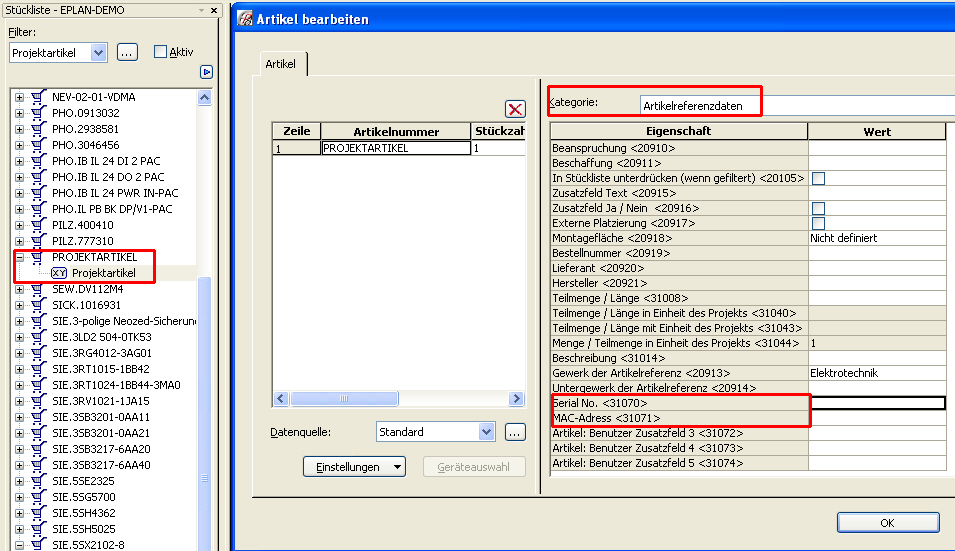Click the cart icon beside SIE.5SH4362
The width and height of the screenshot is (955, 551).
point(38,513)
